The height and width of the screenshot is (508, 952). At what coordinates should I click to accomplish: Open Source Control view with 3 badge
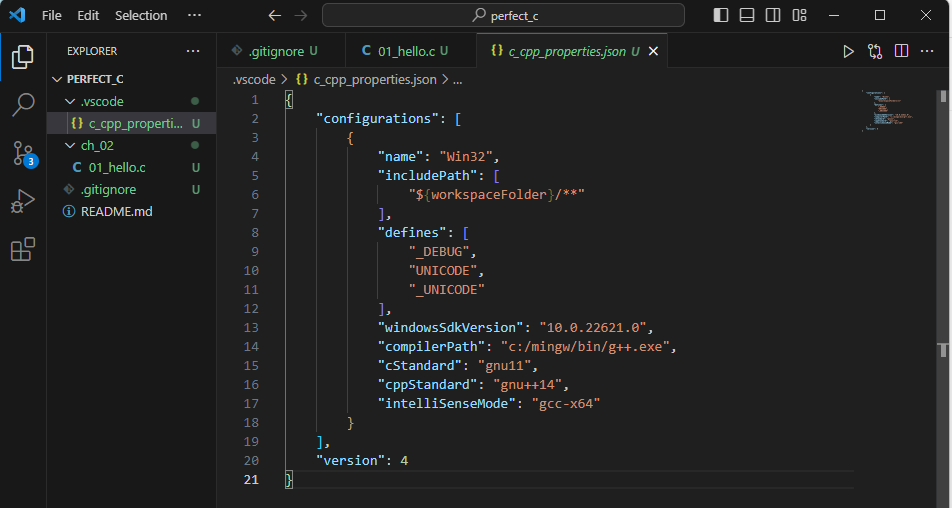[24, 154]
